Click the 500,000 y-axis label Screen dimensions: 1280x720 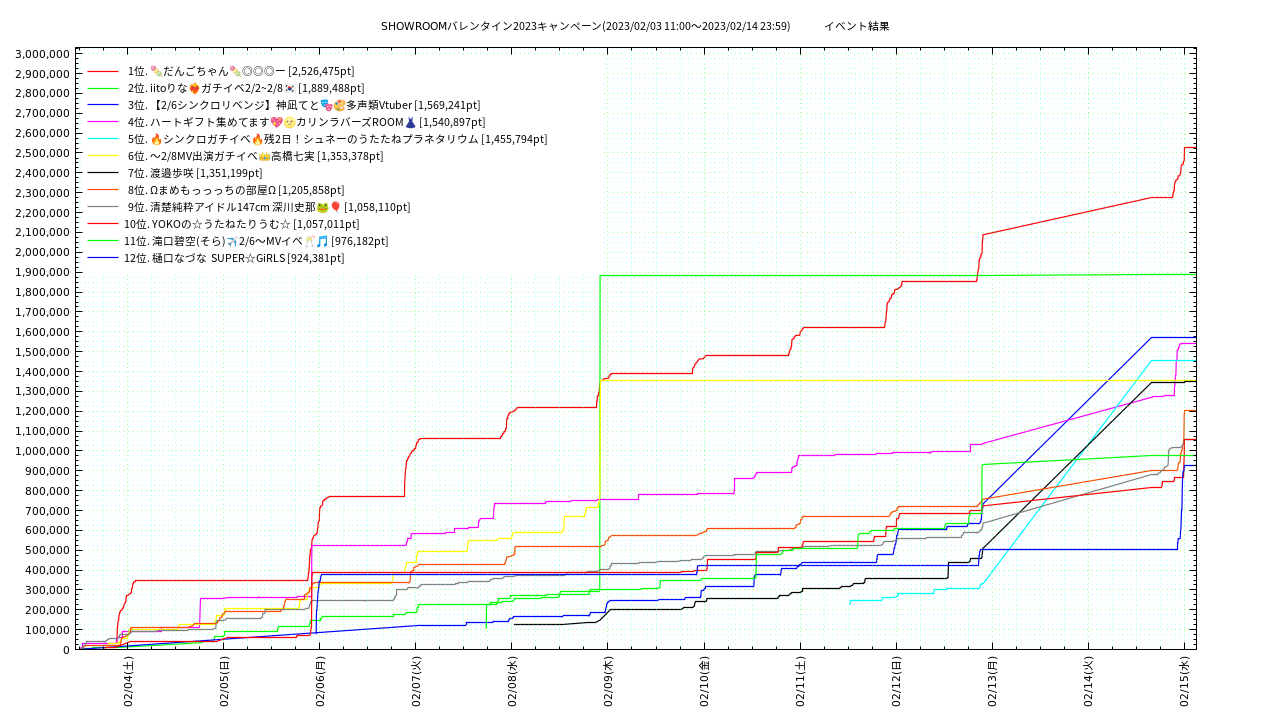point(50,550)
